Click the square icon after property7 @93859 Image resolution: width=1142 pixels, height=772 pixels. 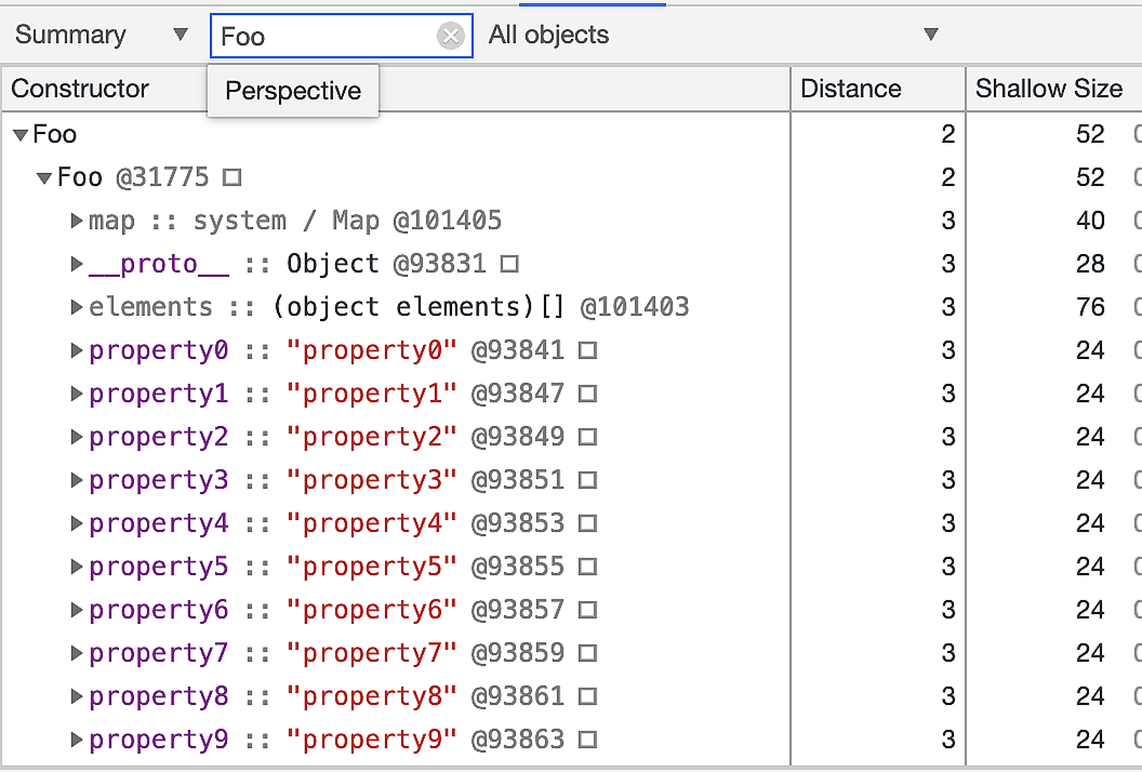588,654
